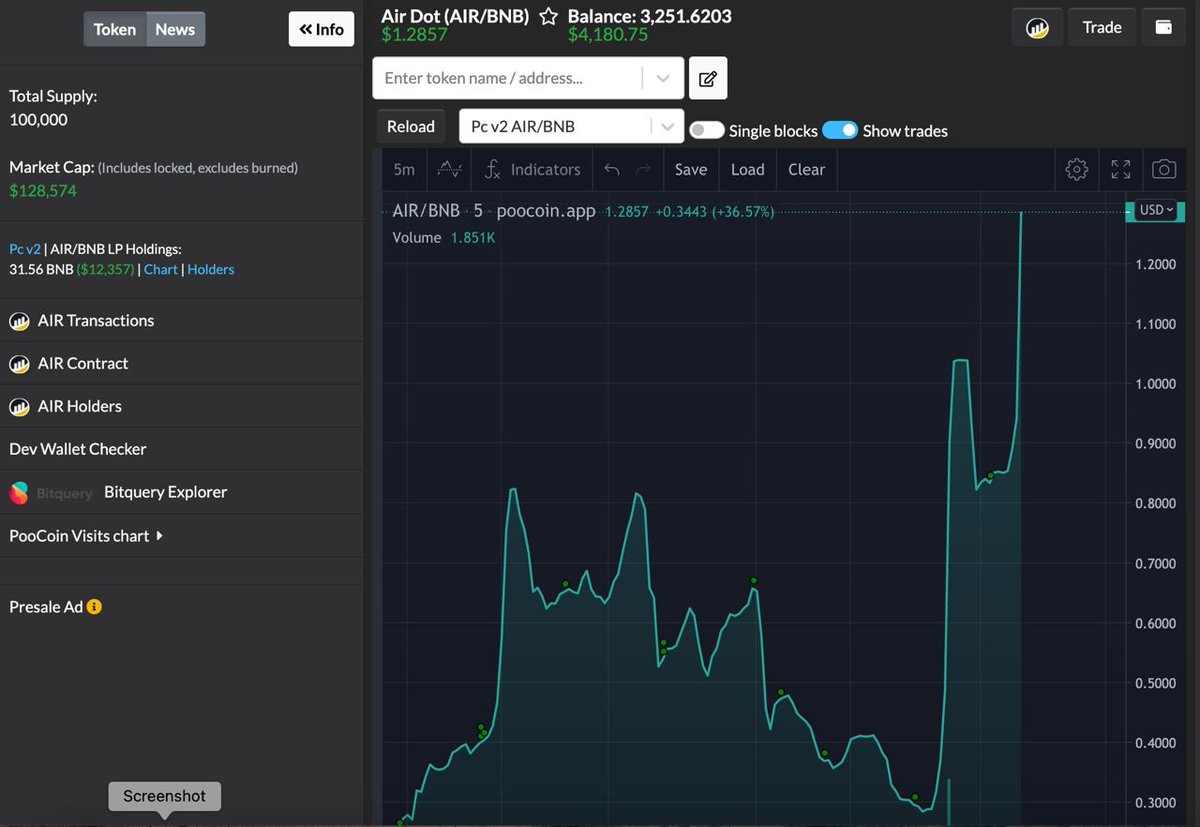Open the LP Holders link
The width and height of the screenshot is (1200, 827).
pyautogui.click(x=211, y=269)
